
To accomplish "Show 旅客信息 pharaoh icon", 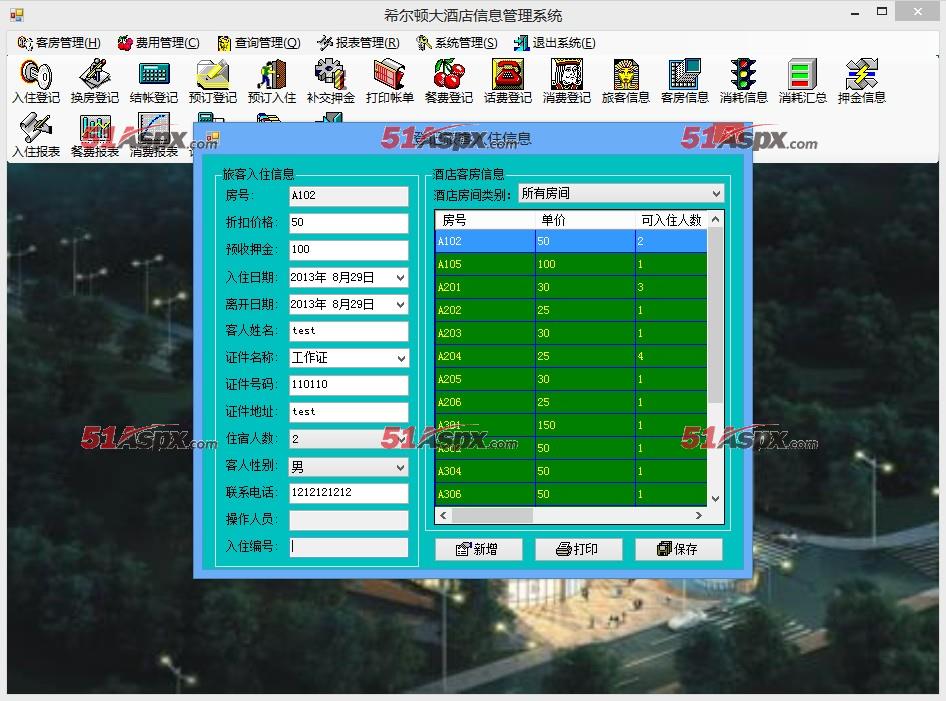I will pos(626,81).
